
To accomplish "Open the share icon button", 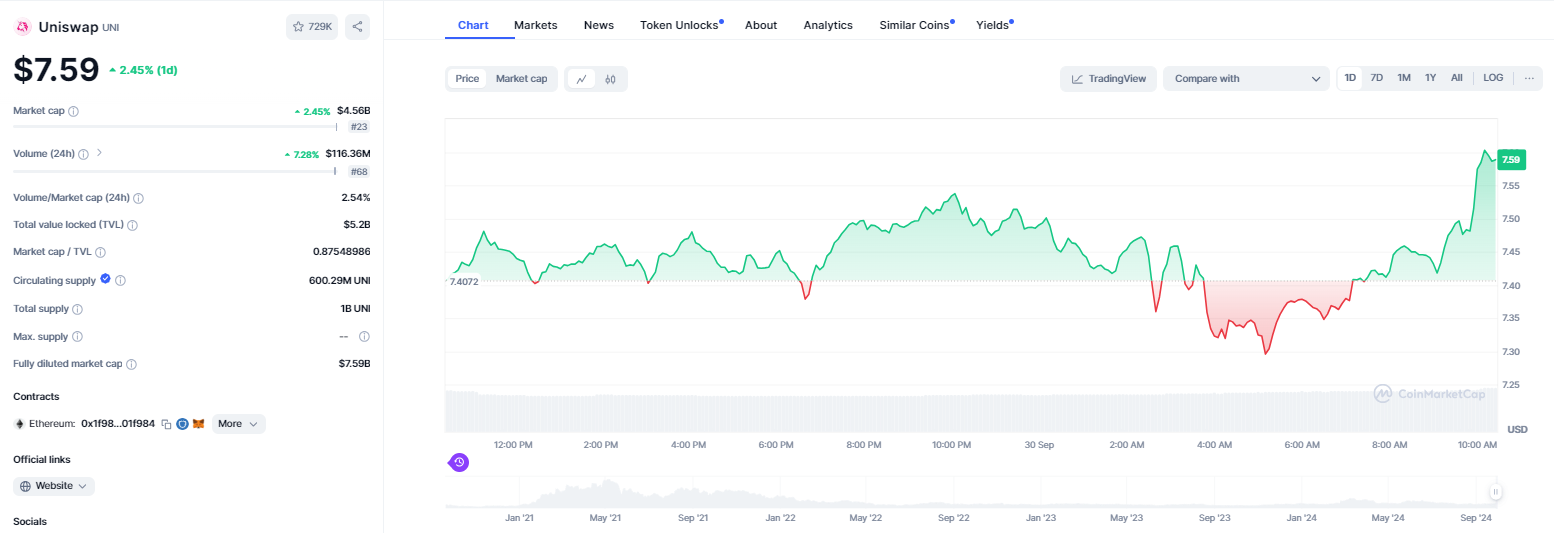I will (358, 27).
